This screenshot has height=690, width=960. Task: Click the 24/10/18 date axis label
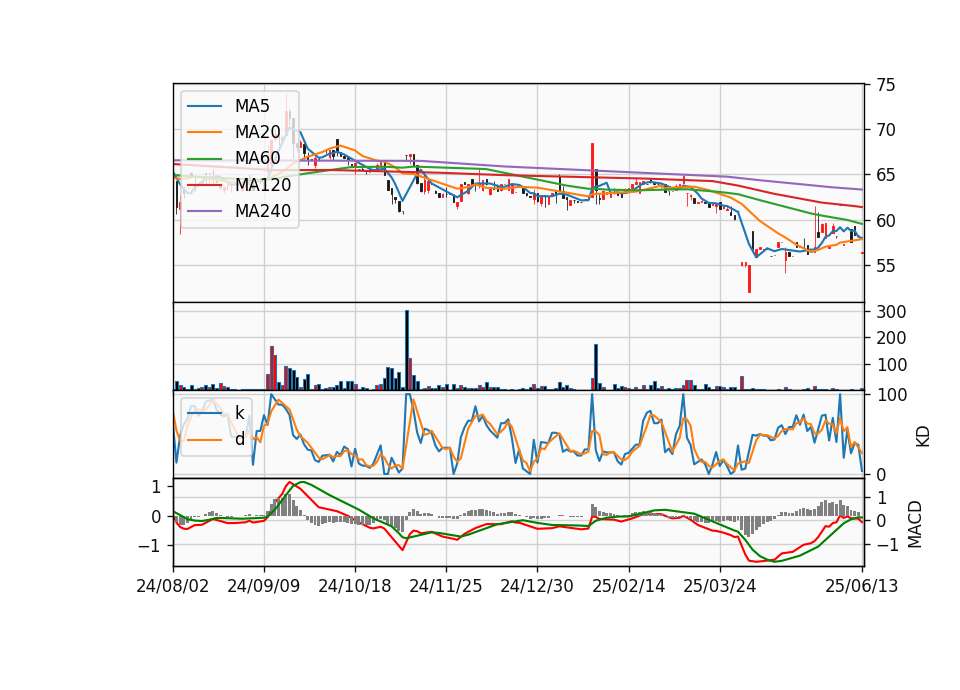pyautogui.click(x=354, y=587)
